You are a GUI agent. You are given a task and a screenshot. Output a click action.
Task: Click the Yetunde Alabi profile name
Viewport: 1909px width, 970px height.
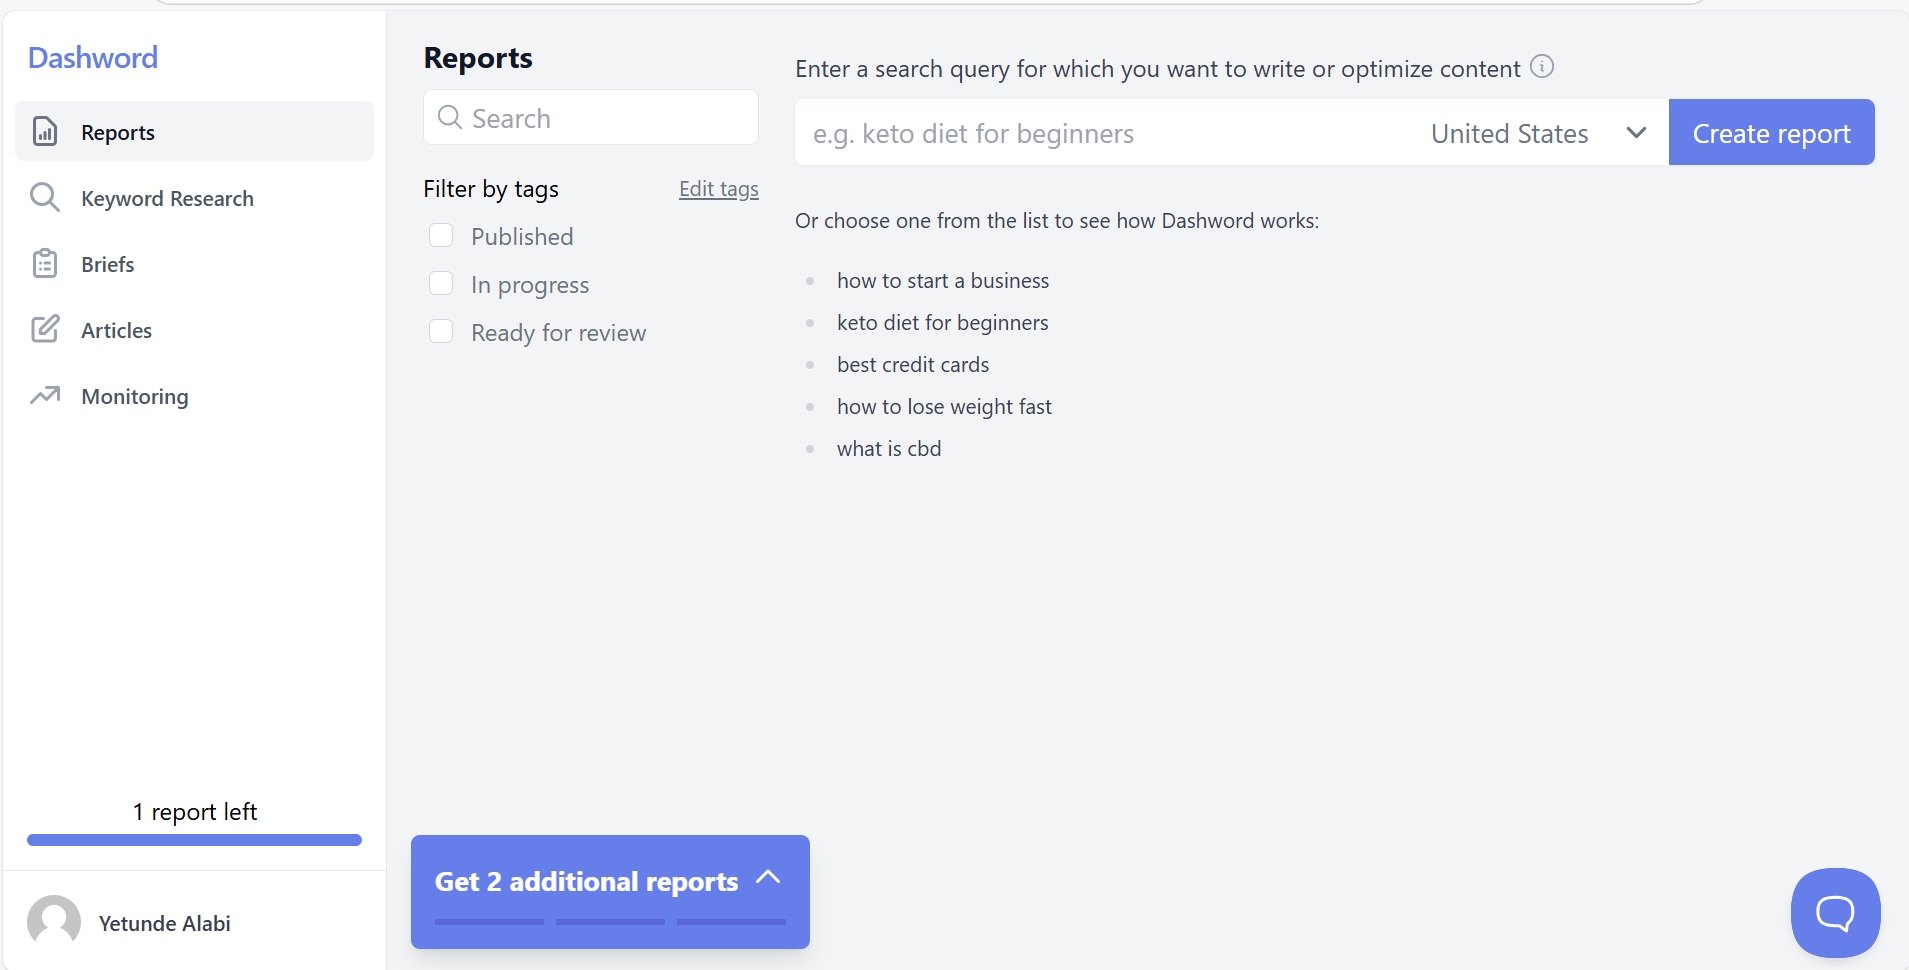click(x=165, y=923)
